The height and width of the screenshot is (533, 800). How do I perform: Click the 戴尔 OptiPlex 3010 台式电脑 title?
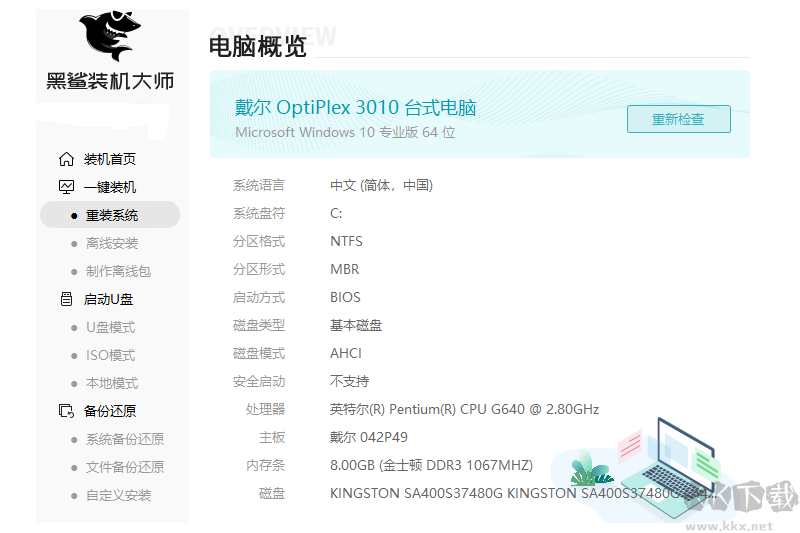[356, 107]
